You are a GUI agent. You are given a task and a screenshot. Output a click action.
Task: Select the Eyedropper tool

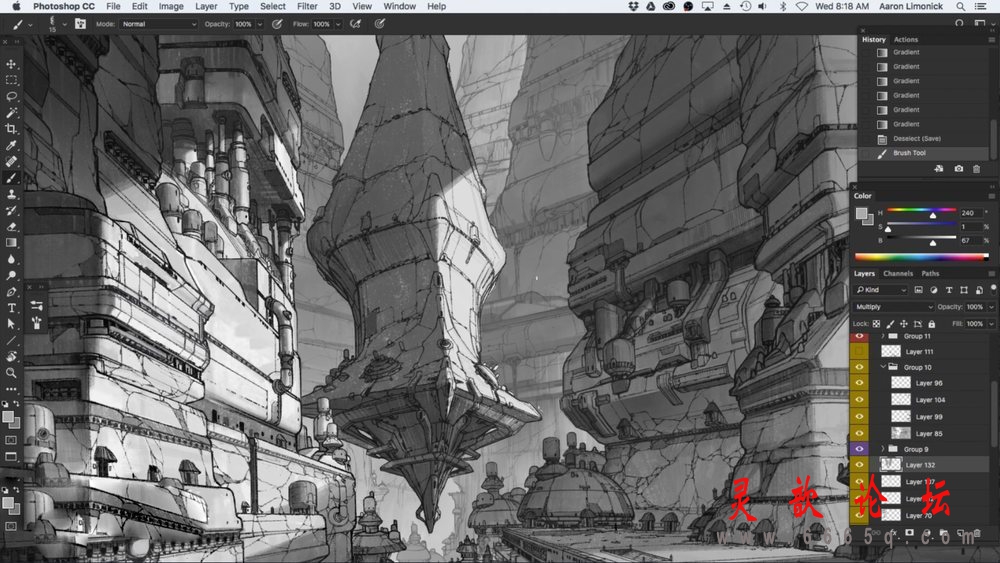pyautogui.click(x=11, y=145)
